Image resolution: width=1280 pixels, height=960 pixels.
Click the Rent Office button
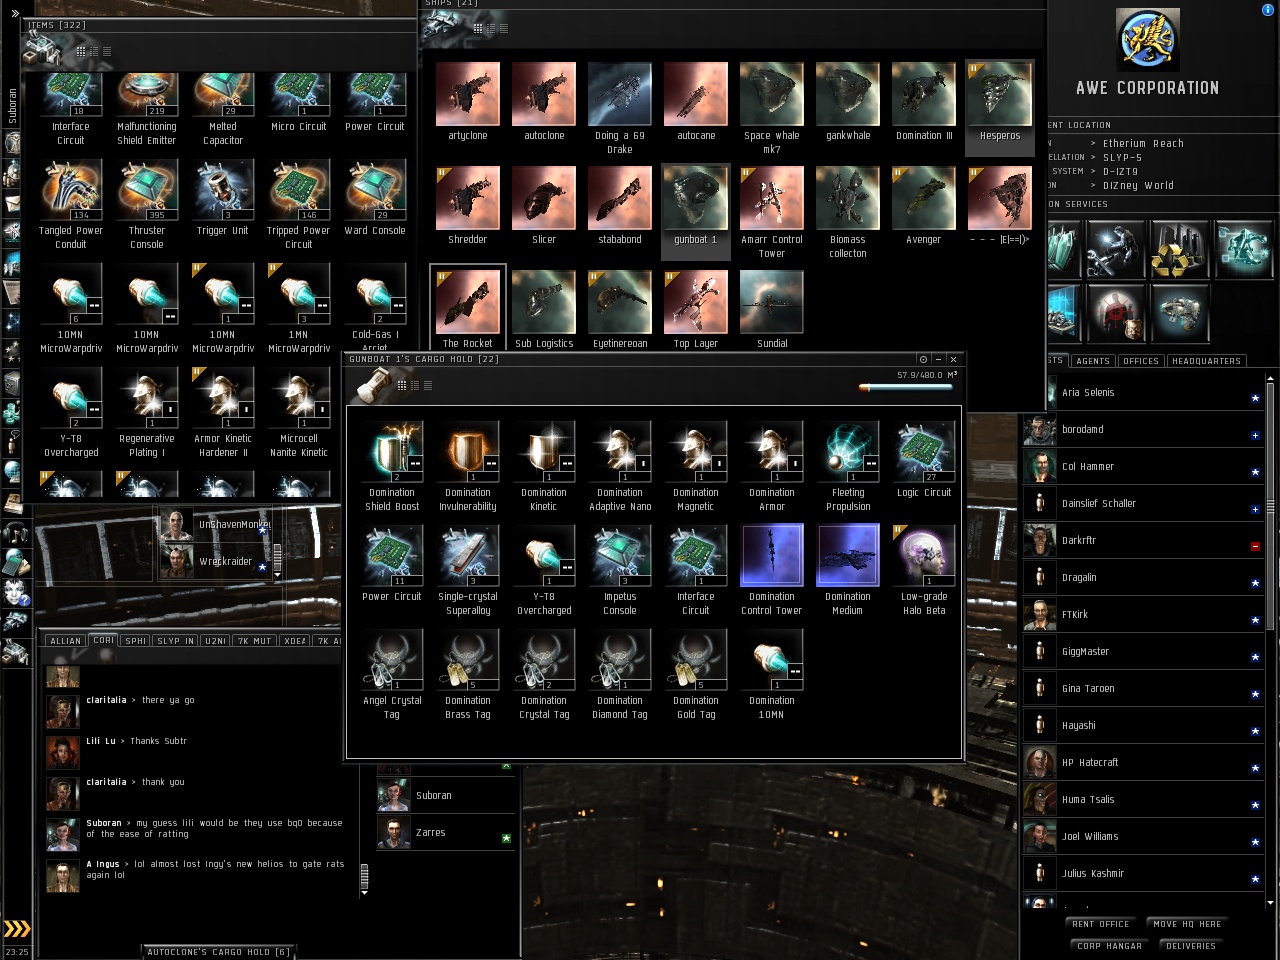click(x=1101, y=924)
